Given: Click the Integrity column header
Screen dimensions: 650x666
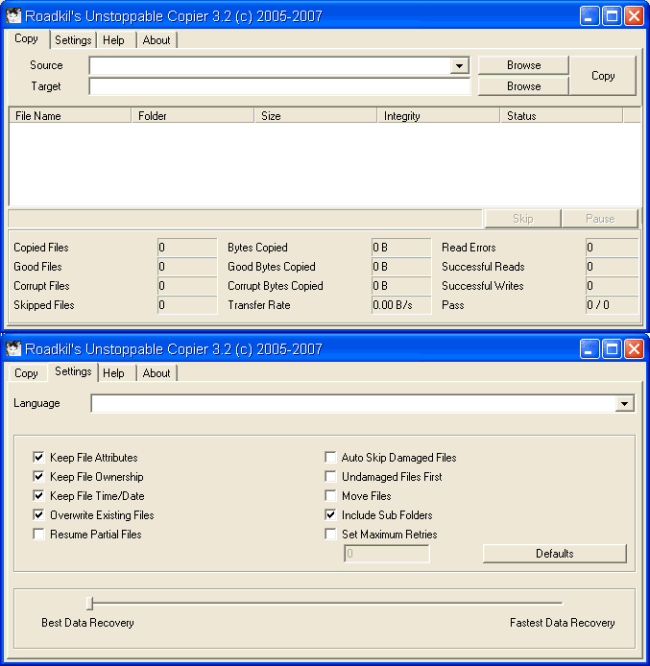Looking at the screenshot, I should pyautogui.click(x=438, y=116).
